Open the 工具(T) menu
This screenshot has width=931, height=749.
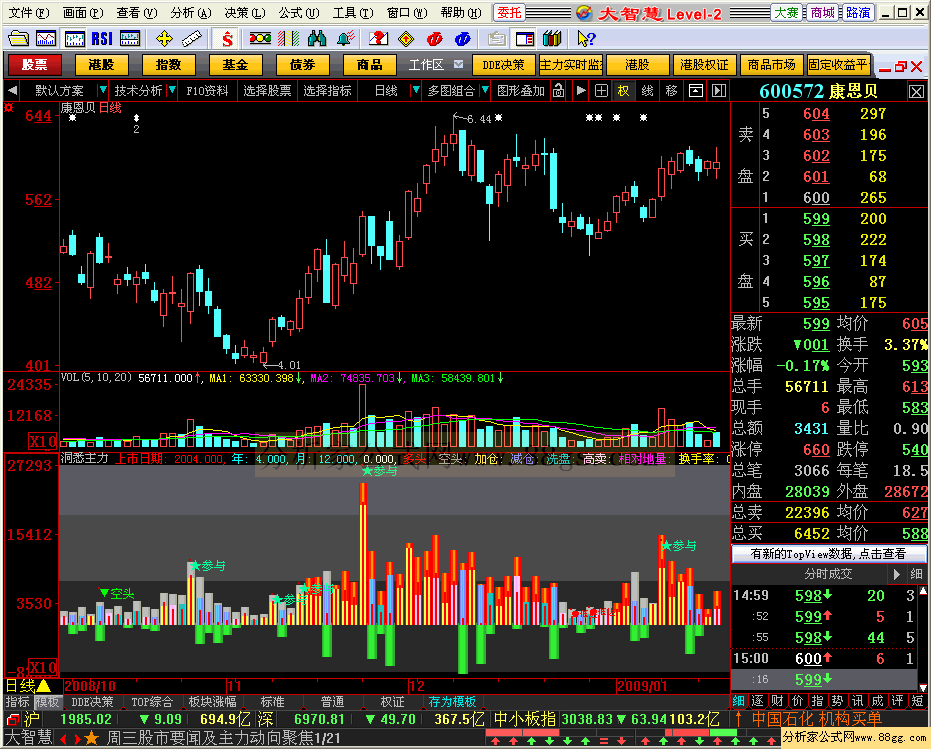353,12
